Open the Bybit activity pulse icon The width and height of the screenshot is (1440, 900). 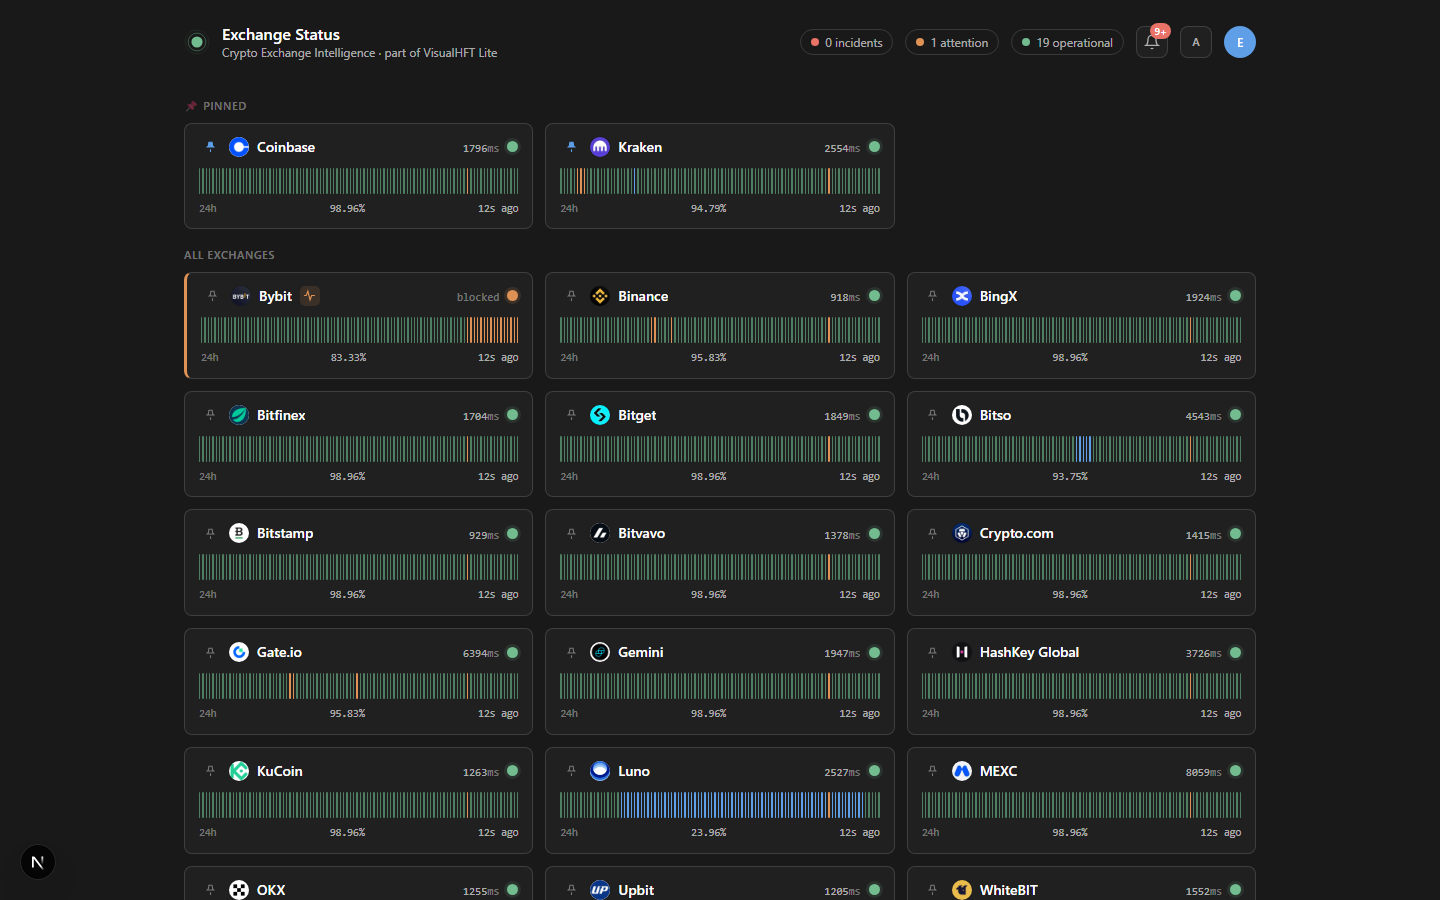(310, 296)
